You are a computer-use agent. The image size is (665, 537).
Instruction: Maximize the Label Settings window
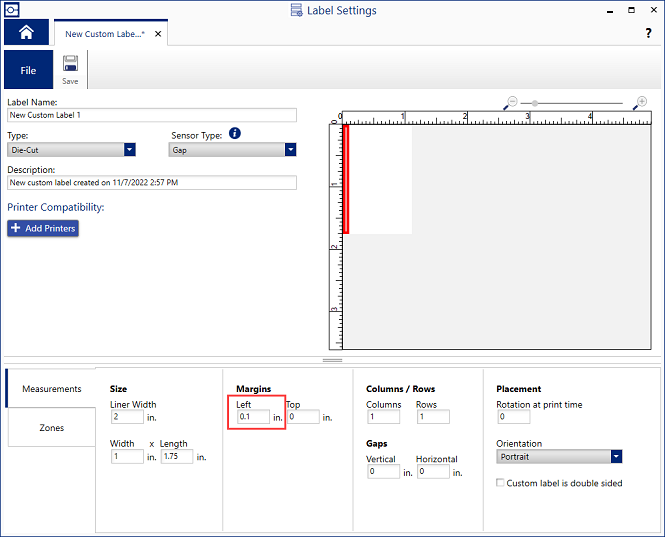click(631, 10)
